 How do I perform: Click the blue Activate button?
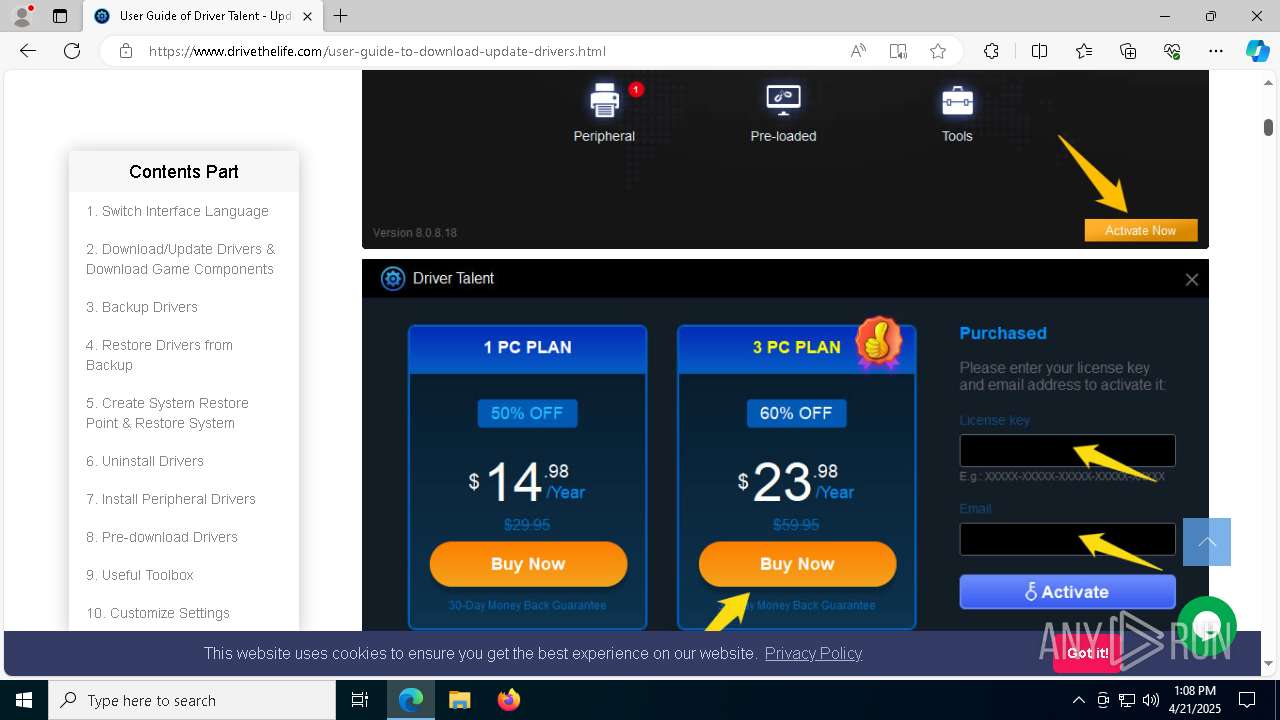click(1067, 591)
